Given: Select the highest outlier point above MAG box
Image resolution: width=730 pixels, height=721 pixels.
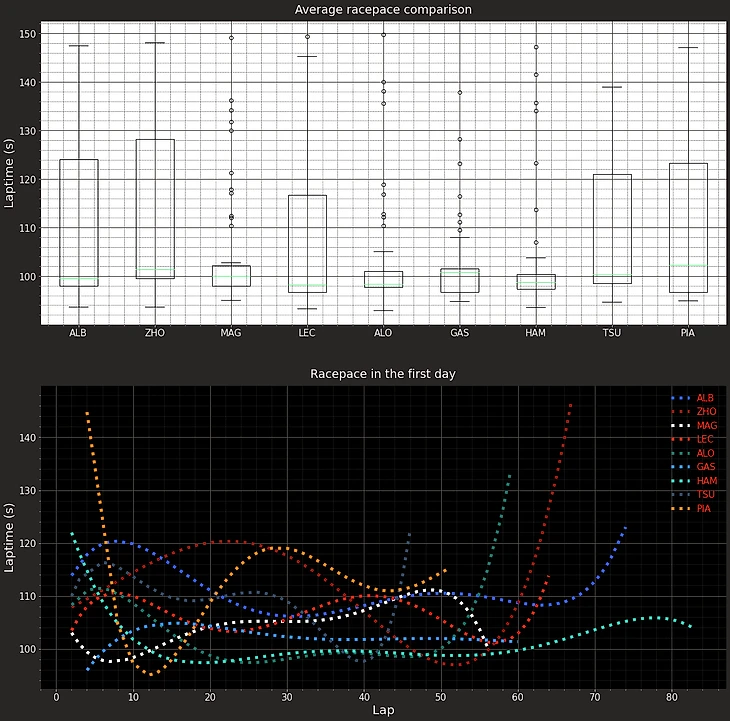Looking at the screenshot, I should 231,38.
